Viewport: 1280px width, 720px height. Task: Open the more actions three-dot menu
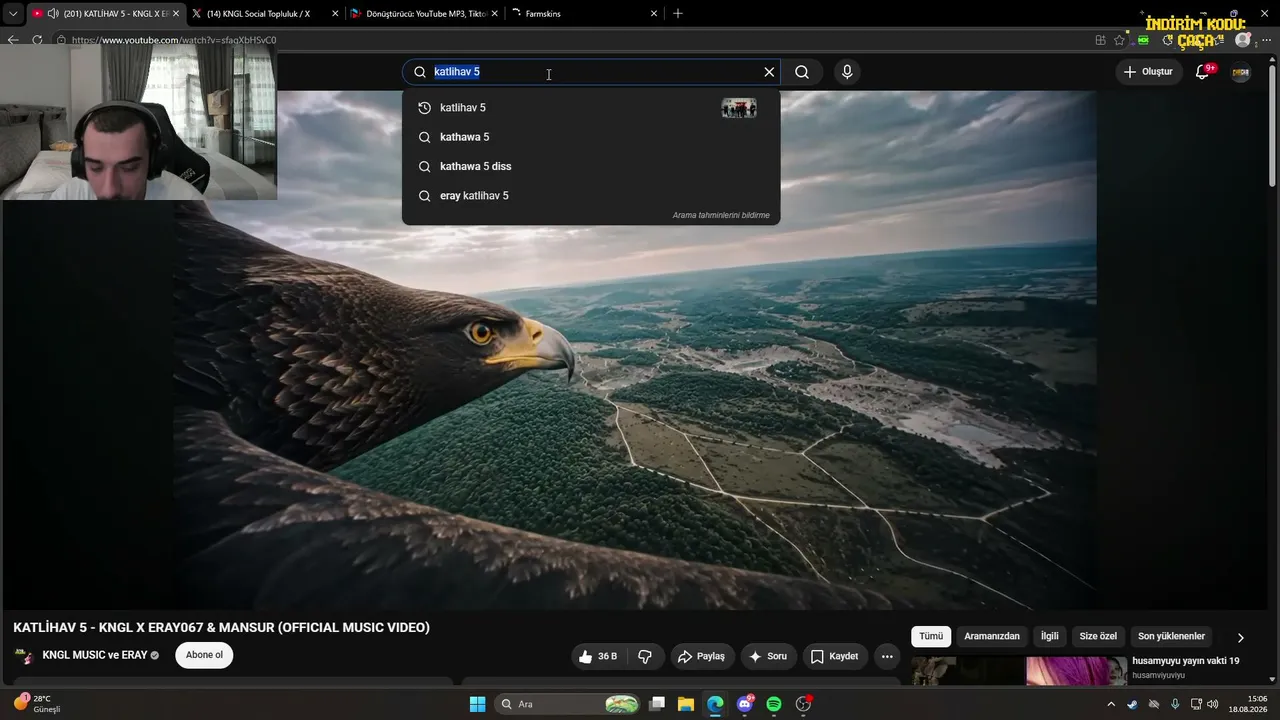[887, 657]
